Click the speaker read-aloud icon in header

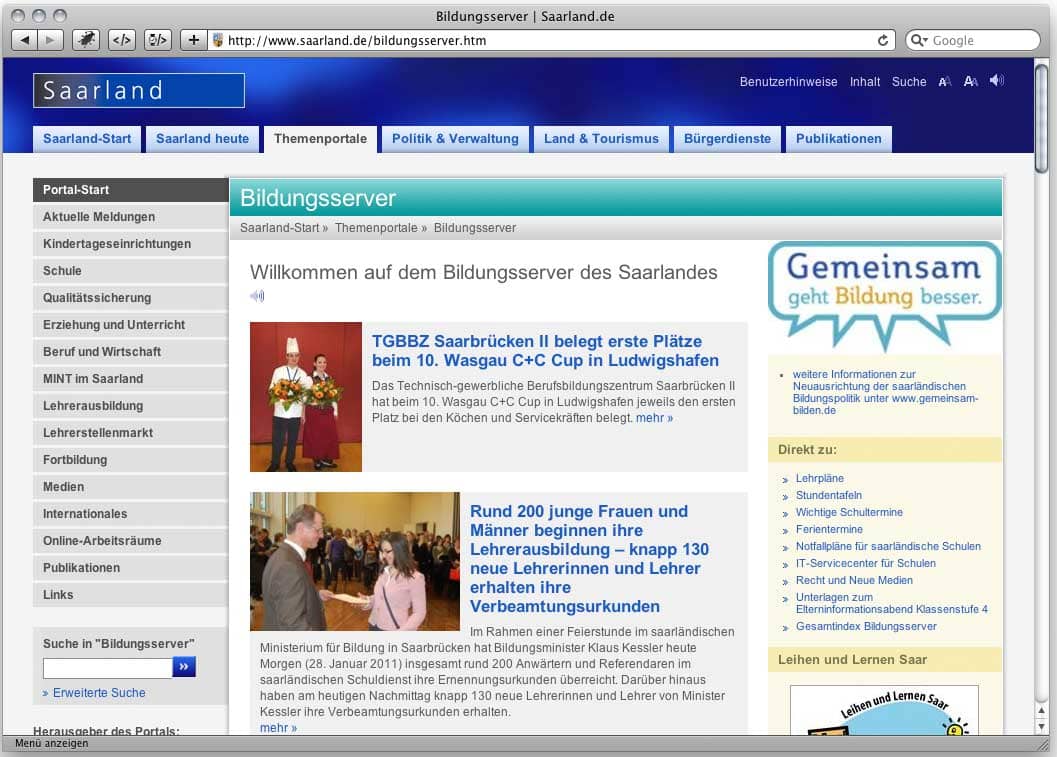tap(997, 81)
